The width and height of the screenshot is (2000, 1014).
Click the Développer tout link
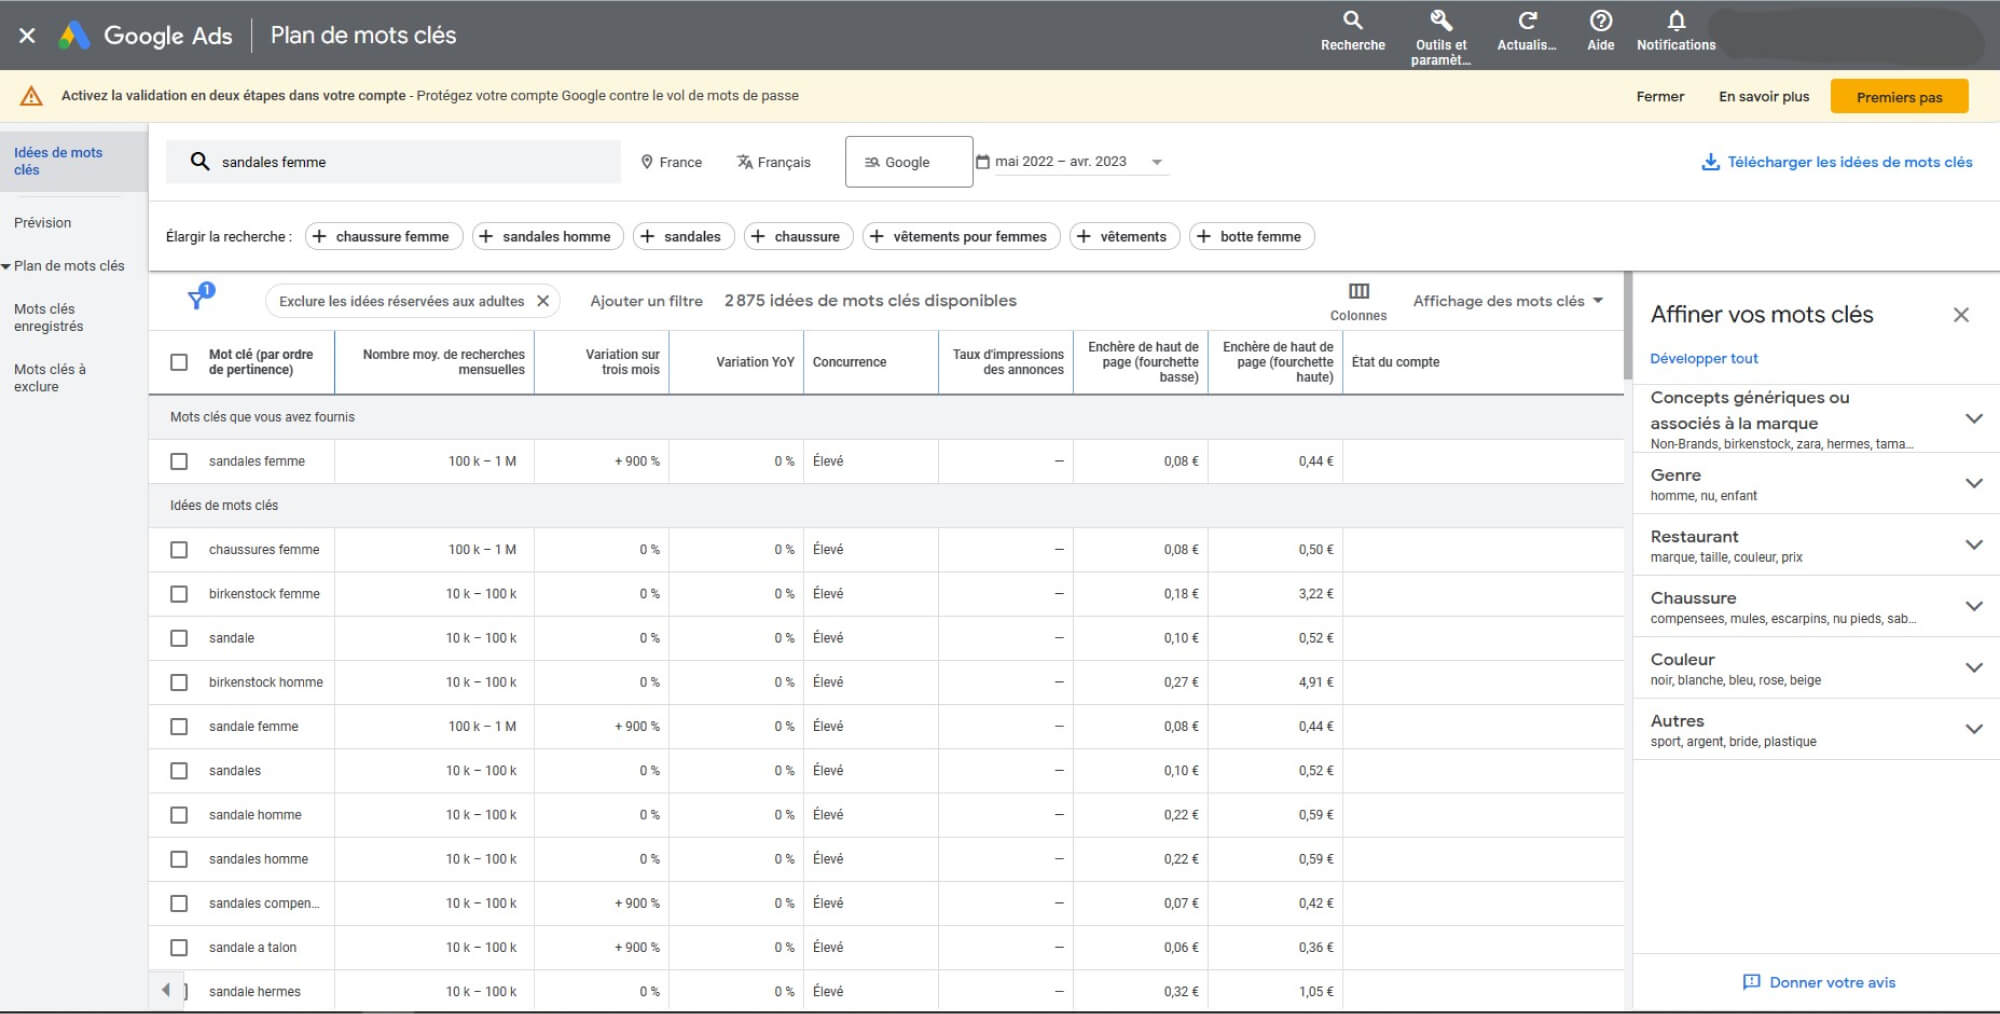[x=1704, y=358]
